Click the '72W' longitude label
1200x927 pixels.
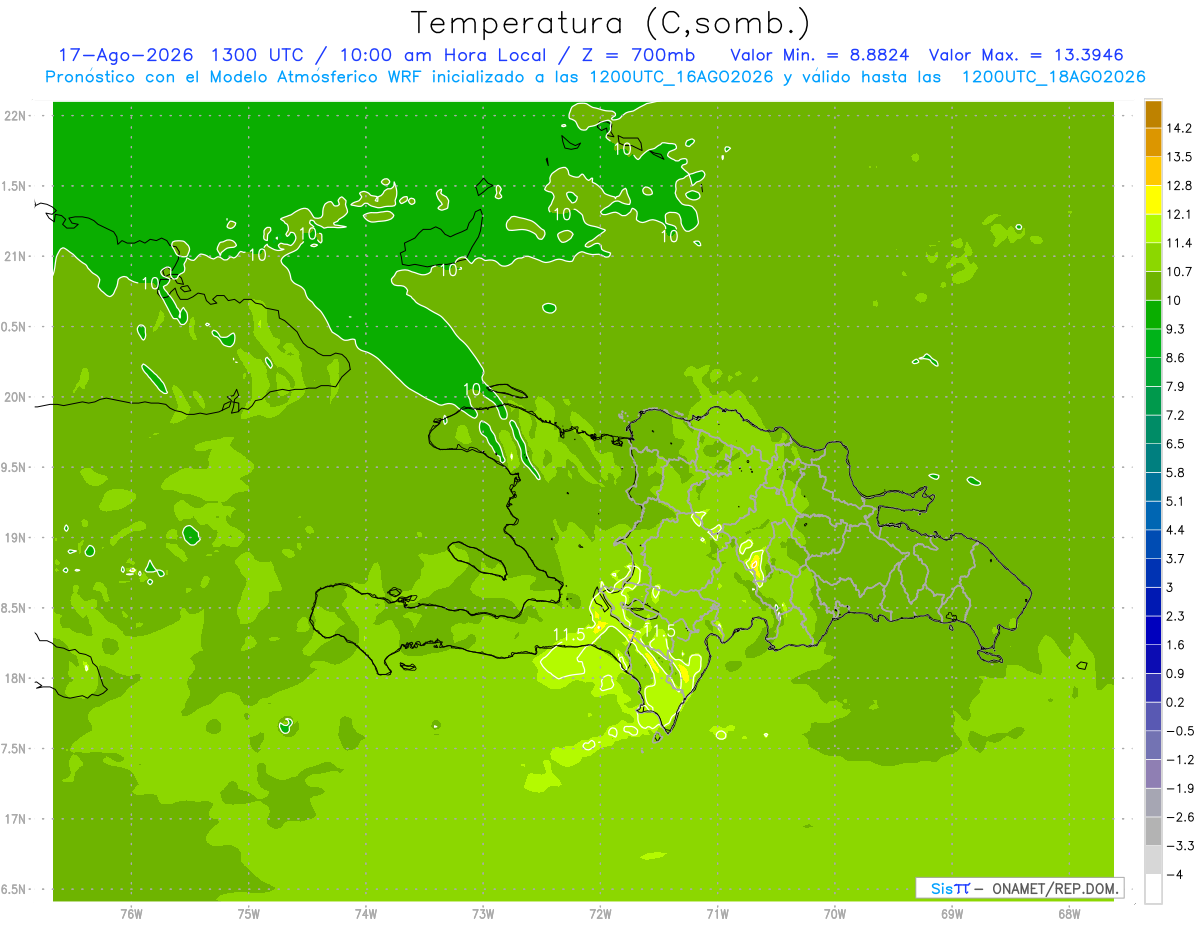coord(600,913)
